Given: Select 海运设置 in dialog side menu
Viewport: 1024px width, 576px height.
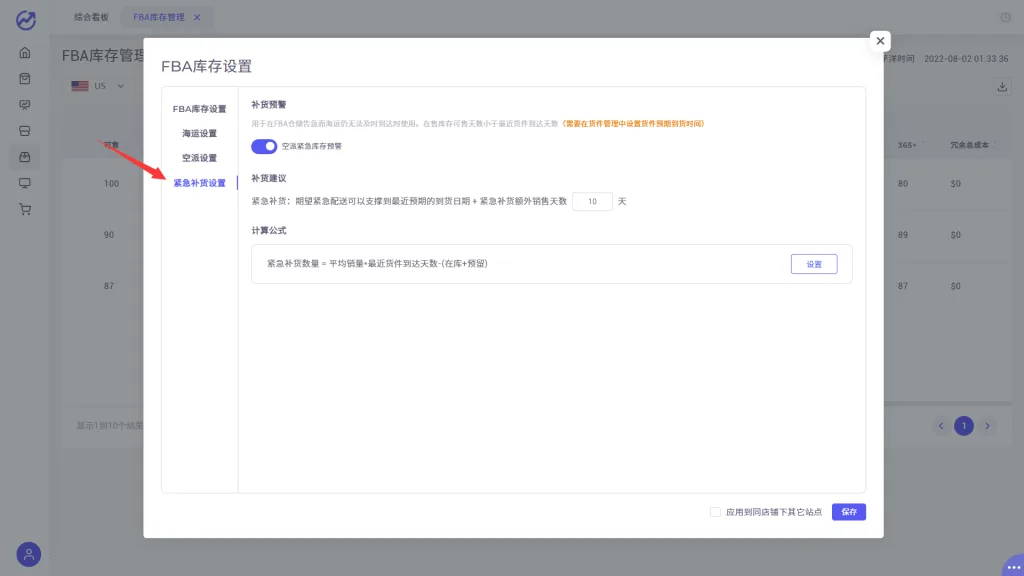Looking at the screenshot, I should click(x=199, y=133).
